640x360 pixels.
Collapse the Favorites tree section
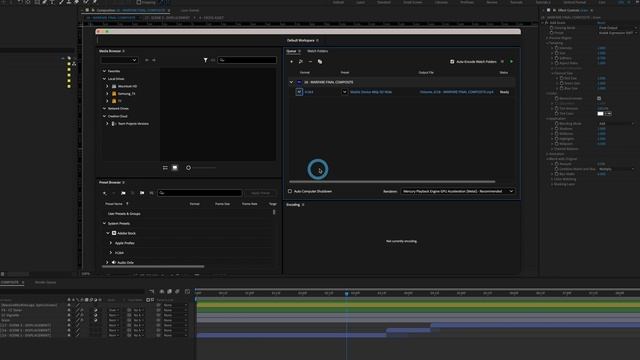104,71
